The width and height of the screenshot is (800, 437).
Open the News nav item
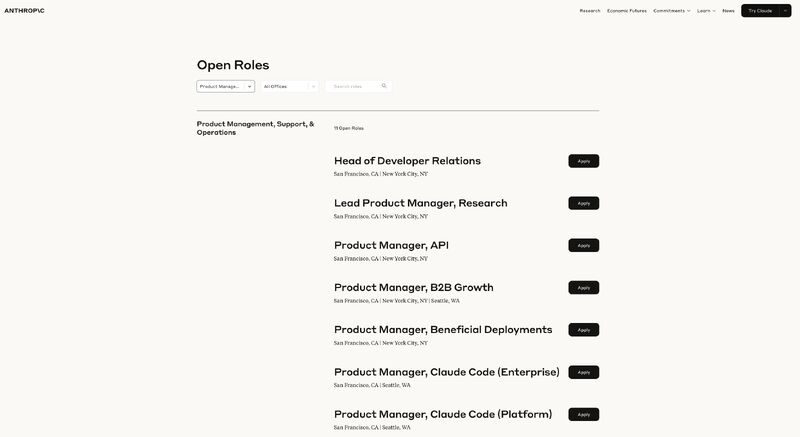click(728, 11)
